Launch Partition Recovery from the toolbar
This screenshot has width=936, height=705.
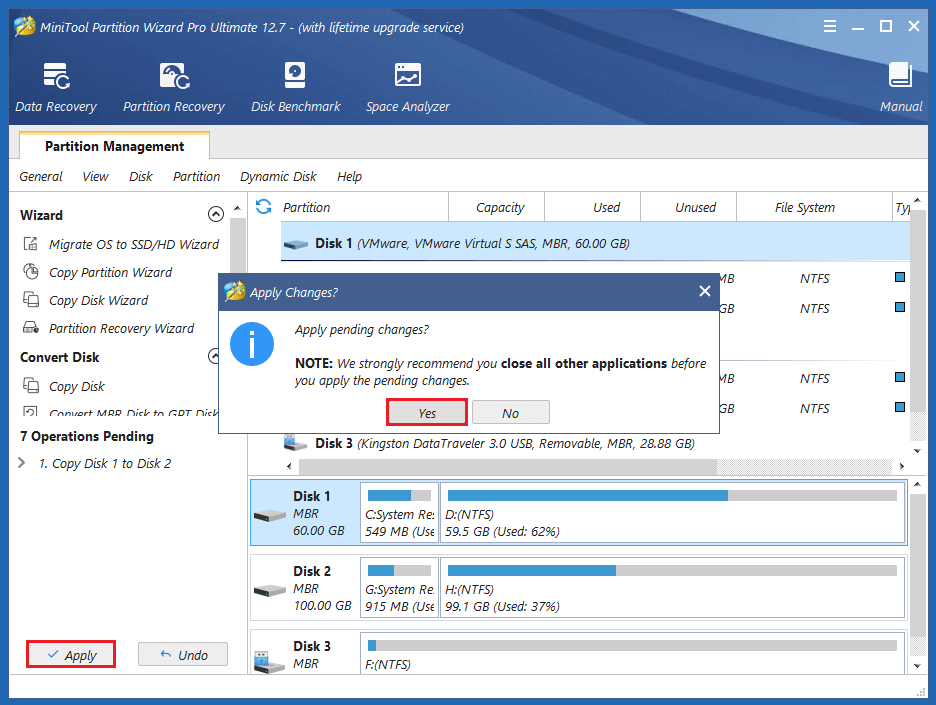point(174,87)
